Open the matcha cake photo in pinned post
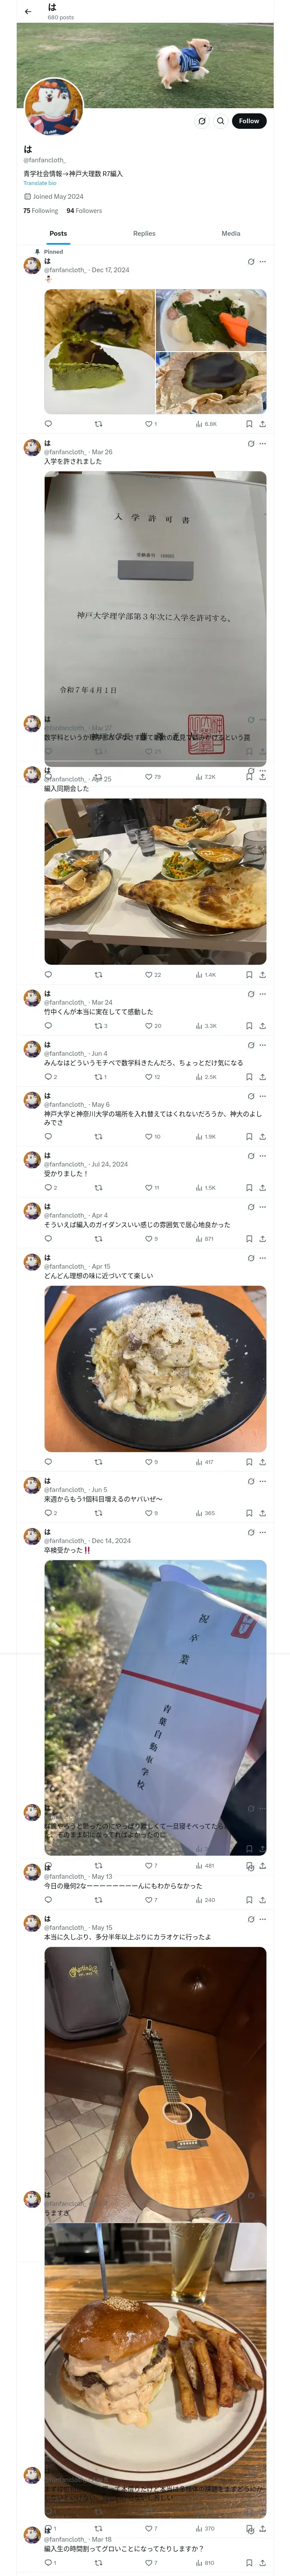The image size is (290, 2576). tap(99, 352)
